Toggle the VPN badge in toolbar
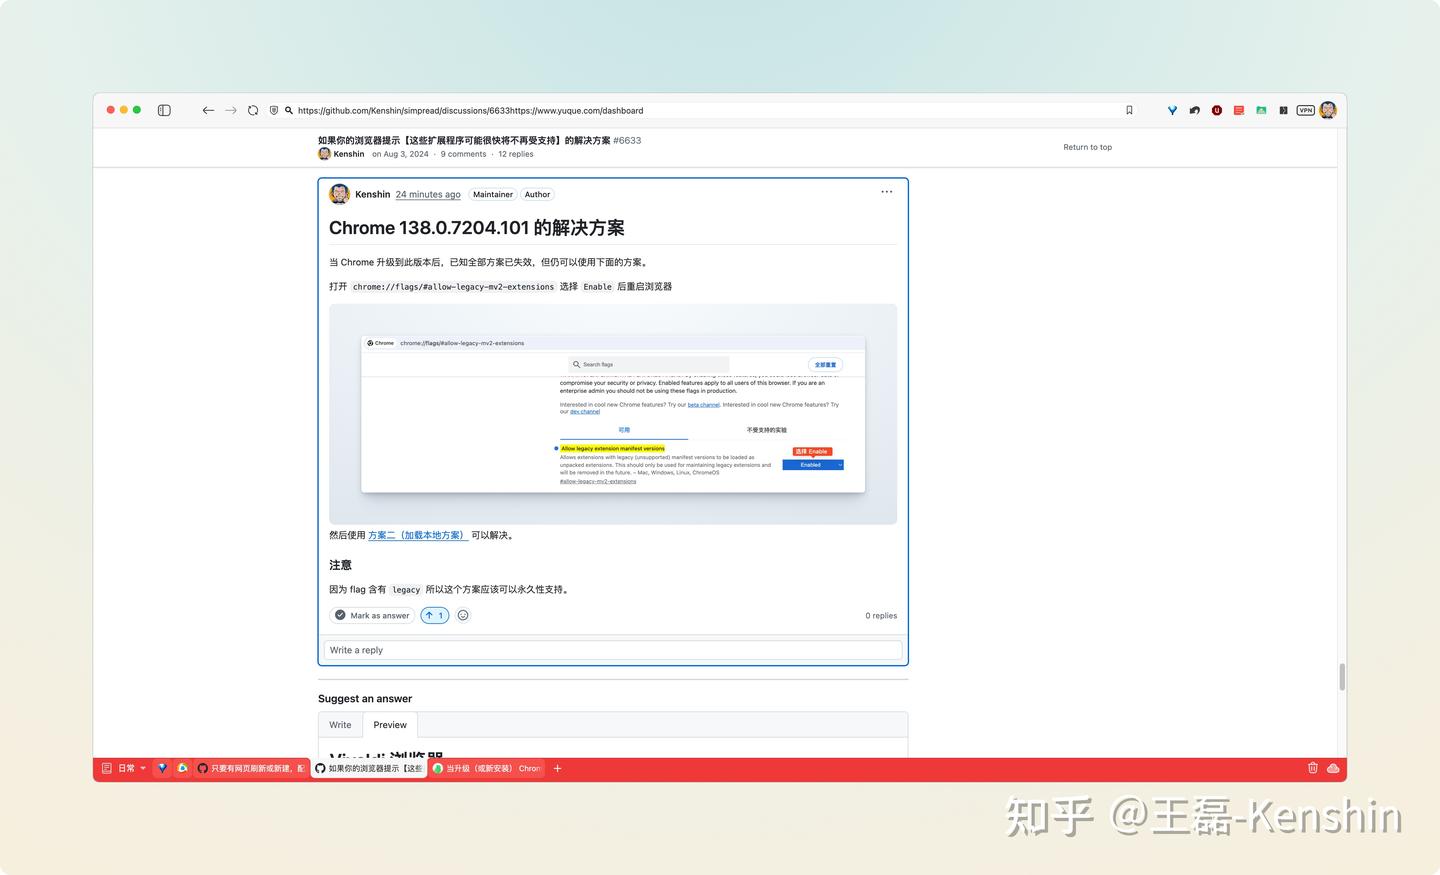This screenshot has width=1440, height=875. [1305, 110]
